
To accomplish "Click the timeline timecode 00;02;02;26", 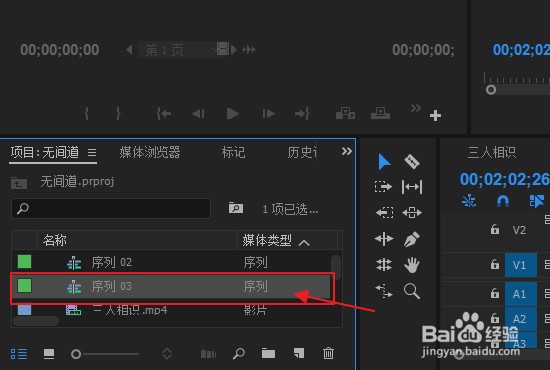I will pos(504,179).
